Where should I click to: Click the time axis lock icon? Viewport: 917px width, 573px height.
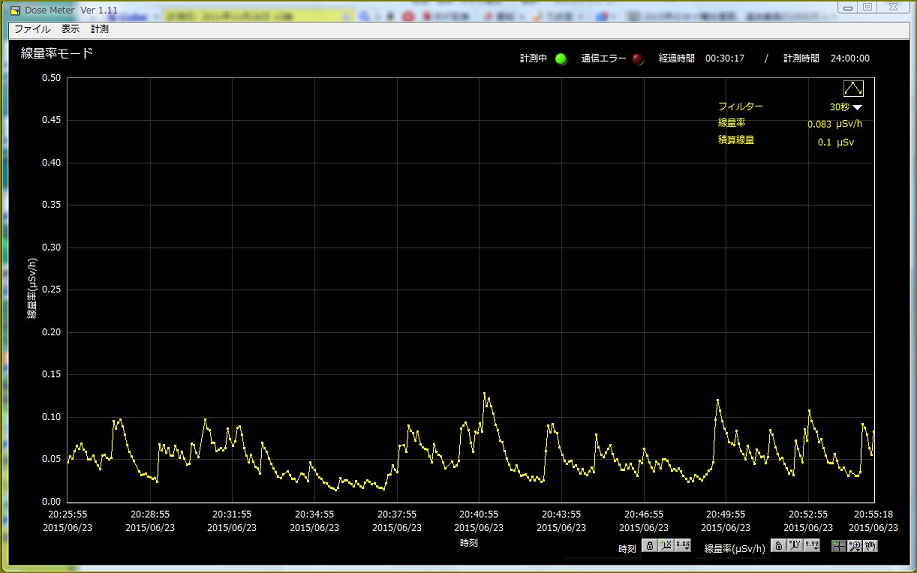tap(649, 546)
